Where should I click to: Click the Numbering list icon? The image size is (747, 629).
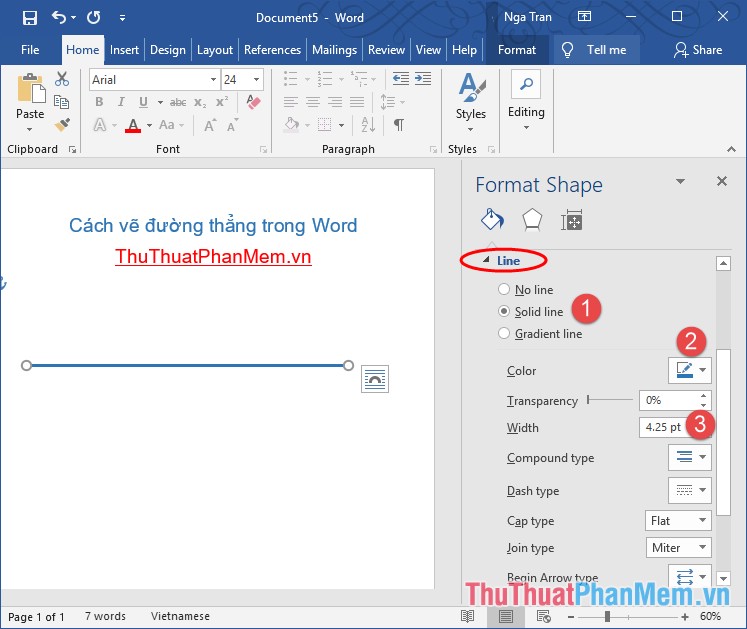(x=325, y=79)
